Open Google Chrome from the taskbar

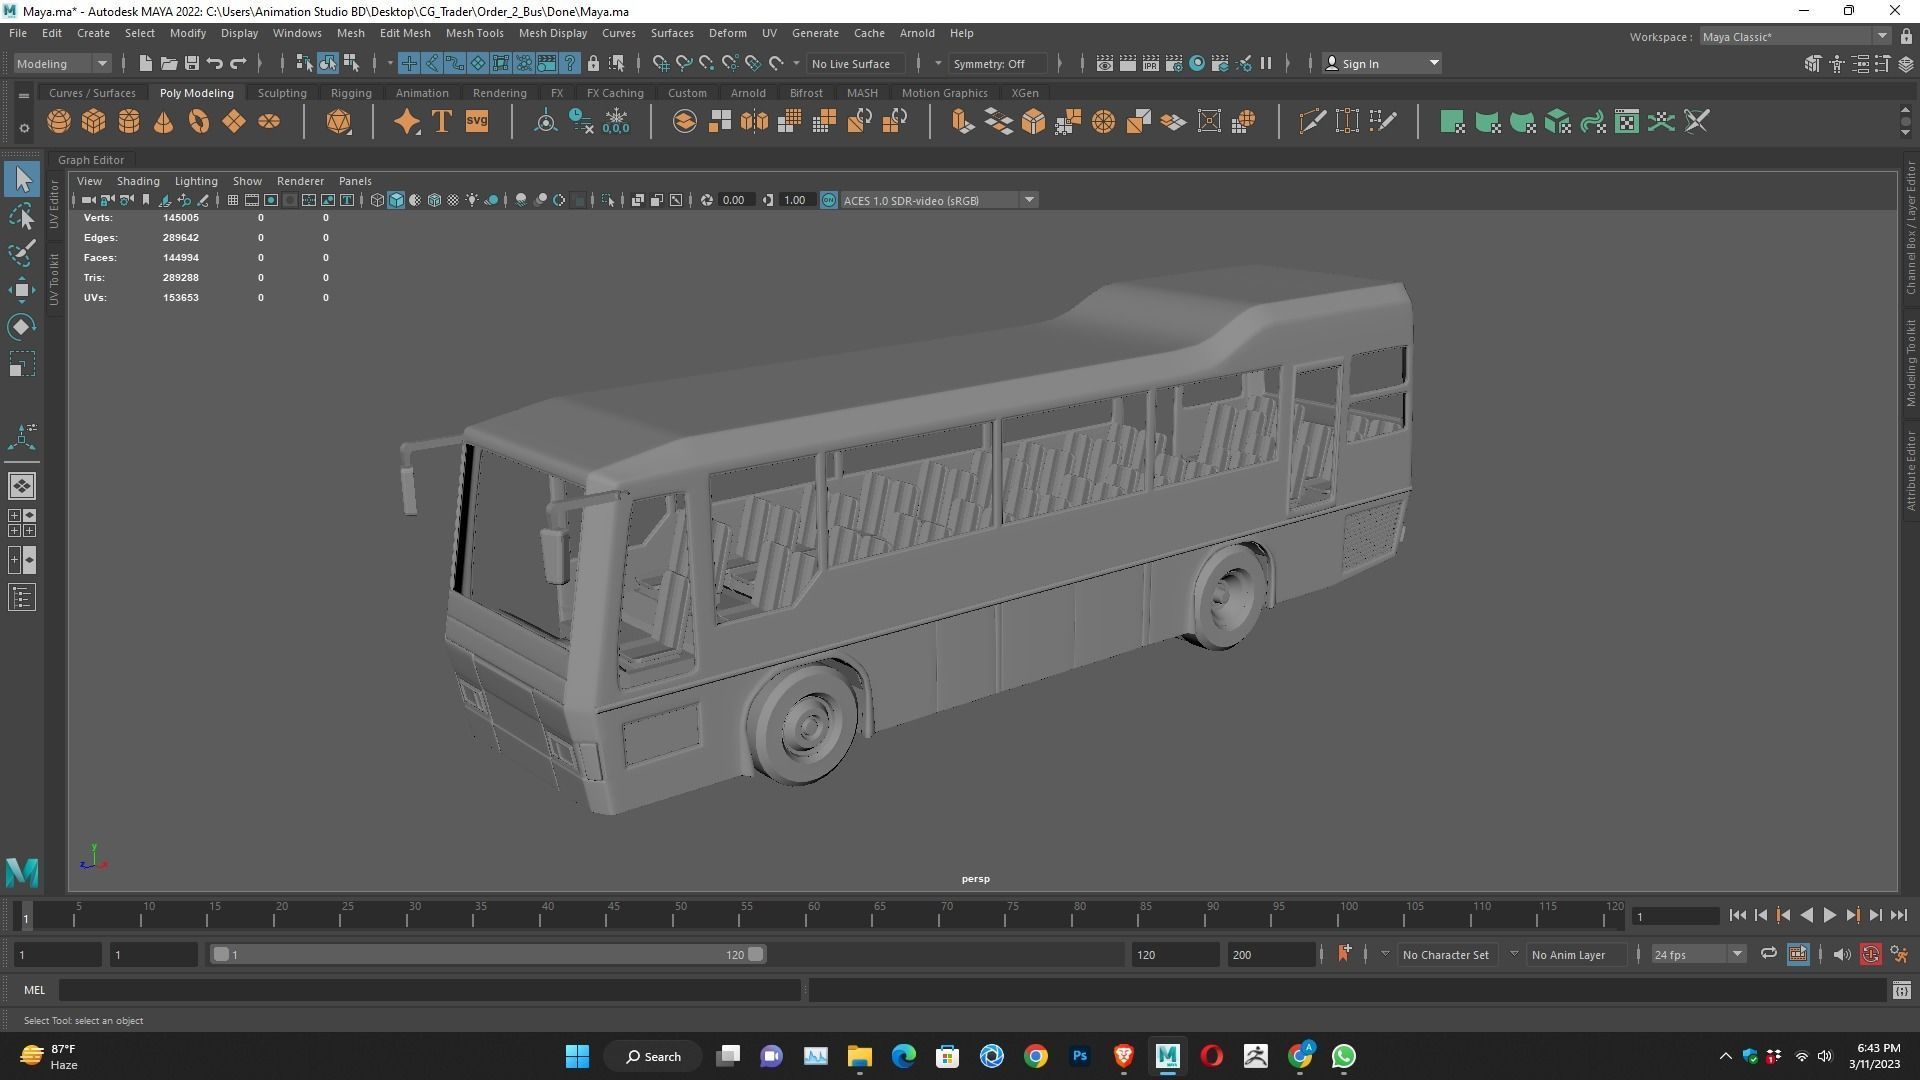click(x=1036, y=1056)
